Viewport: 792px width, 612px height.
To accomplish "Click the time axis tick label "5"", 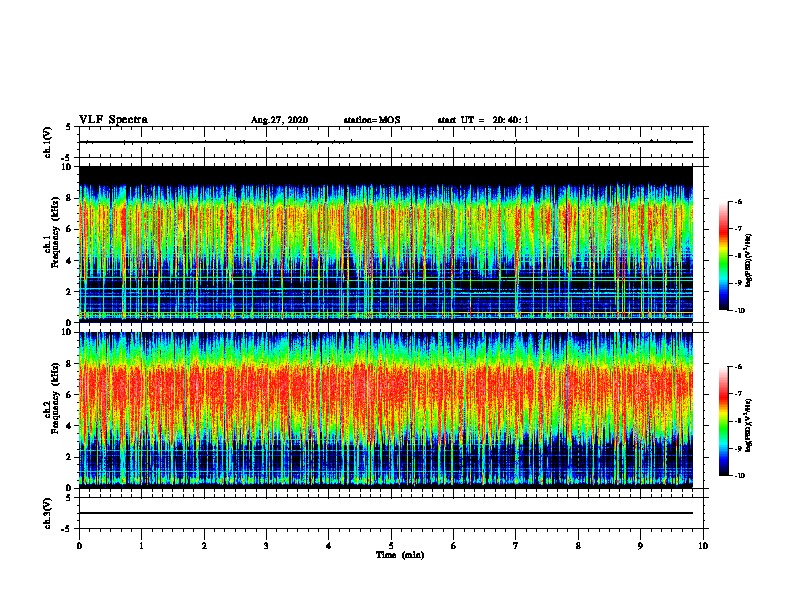I will [391, 546].
